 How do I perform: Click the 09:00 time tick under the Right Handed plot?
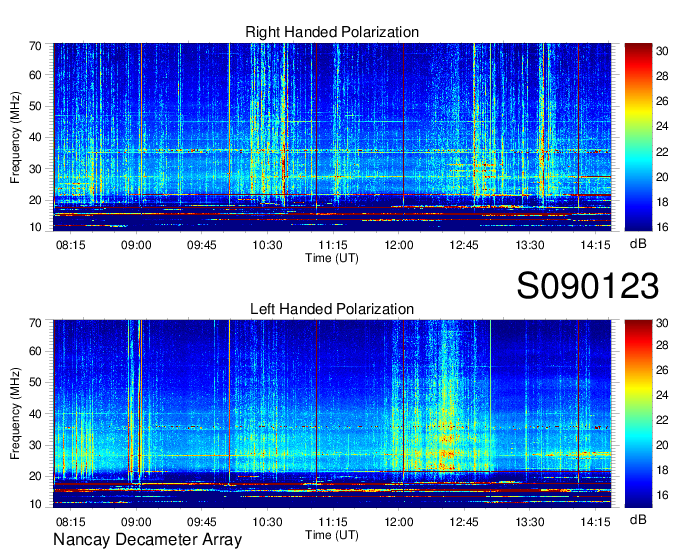tap(136, 245)
